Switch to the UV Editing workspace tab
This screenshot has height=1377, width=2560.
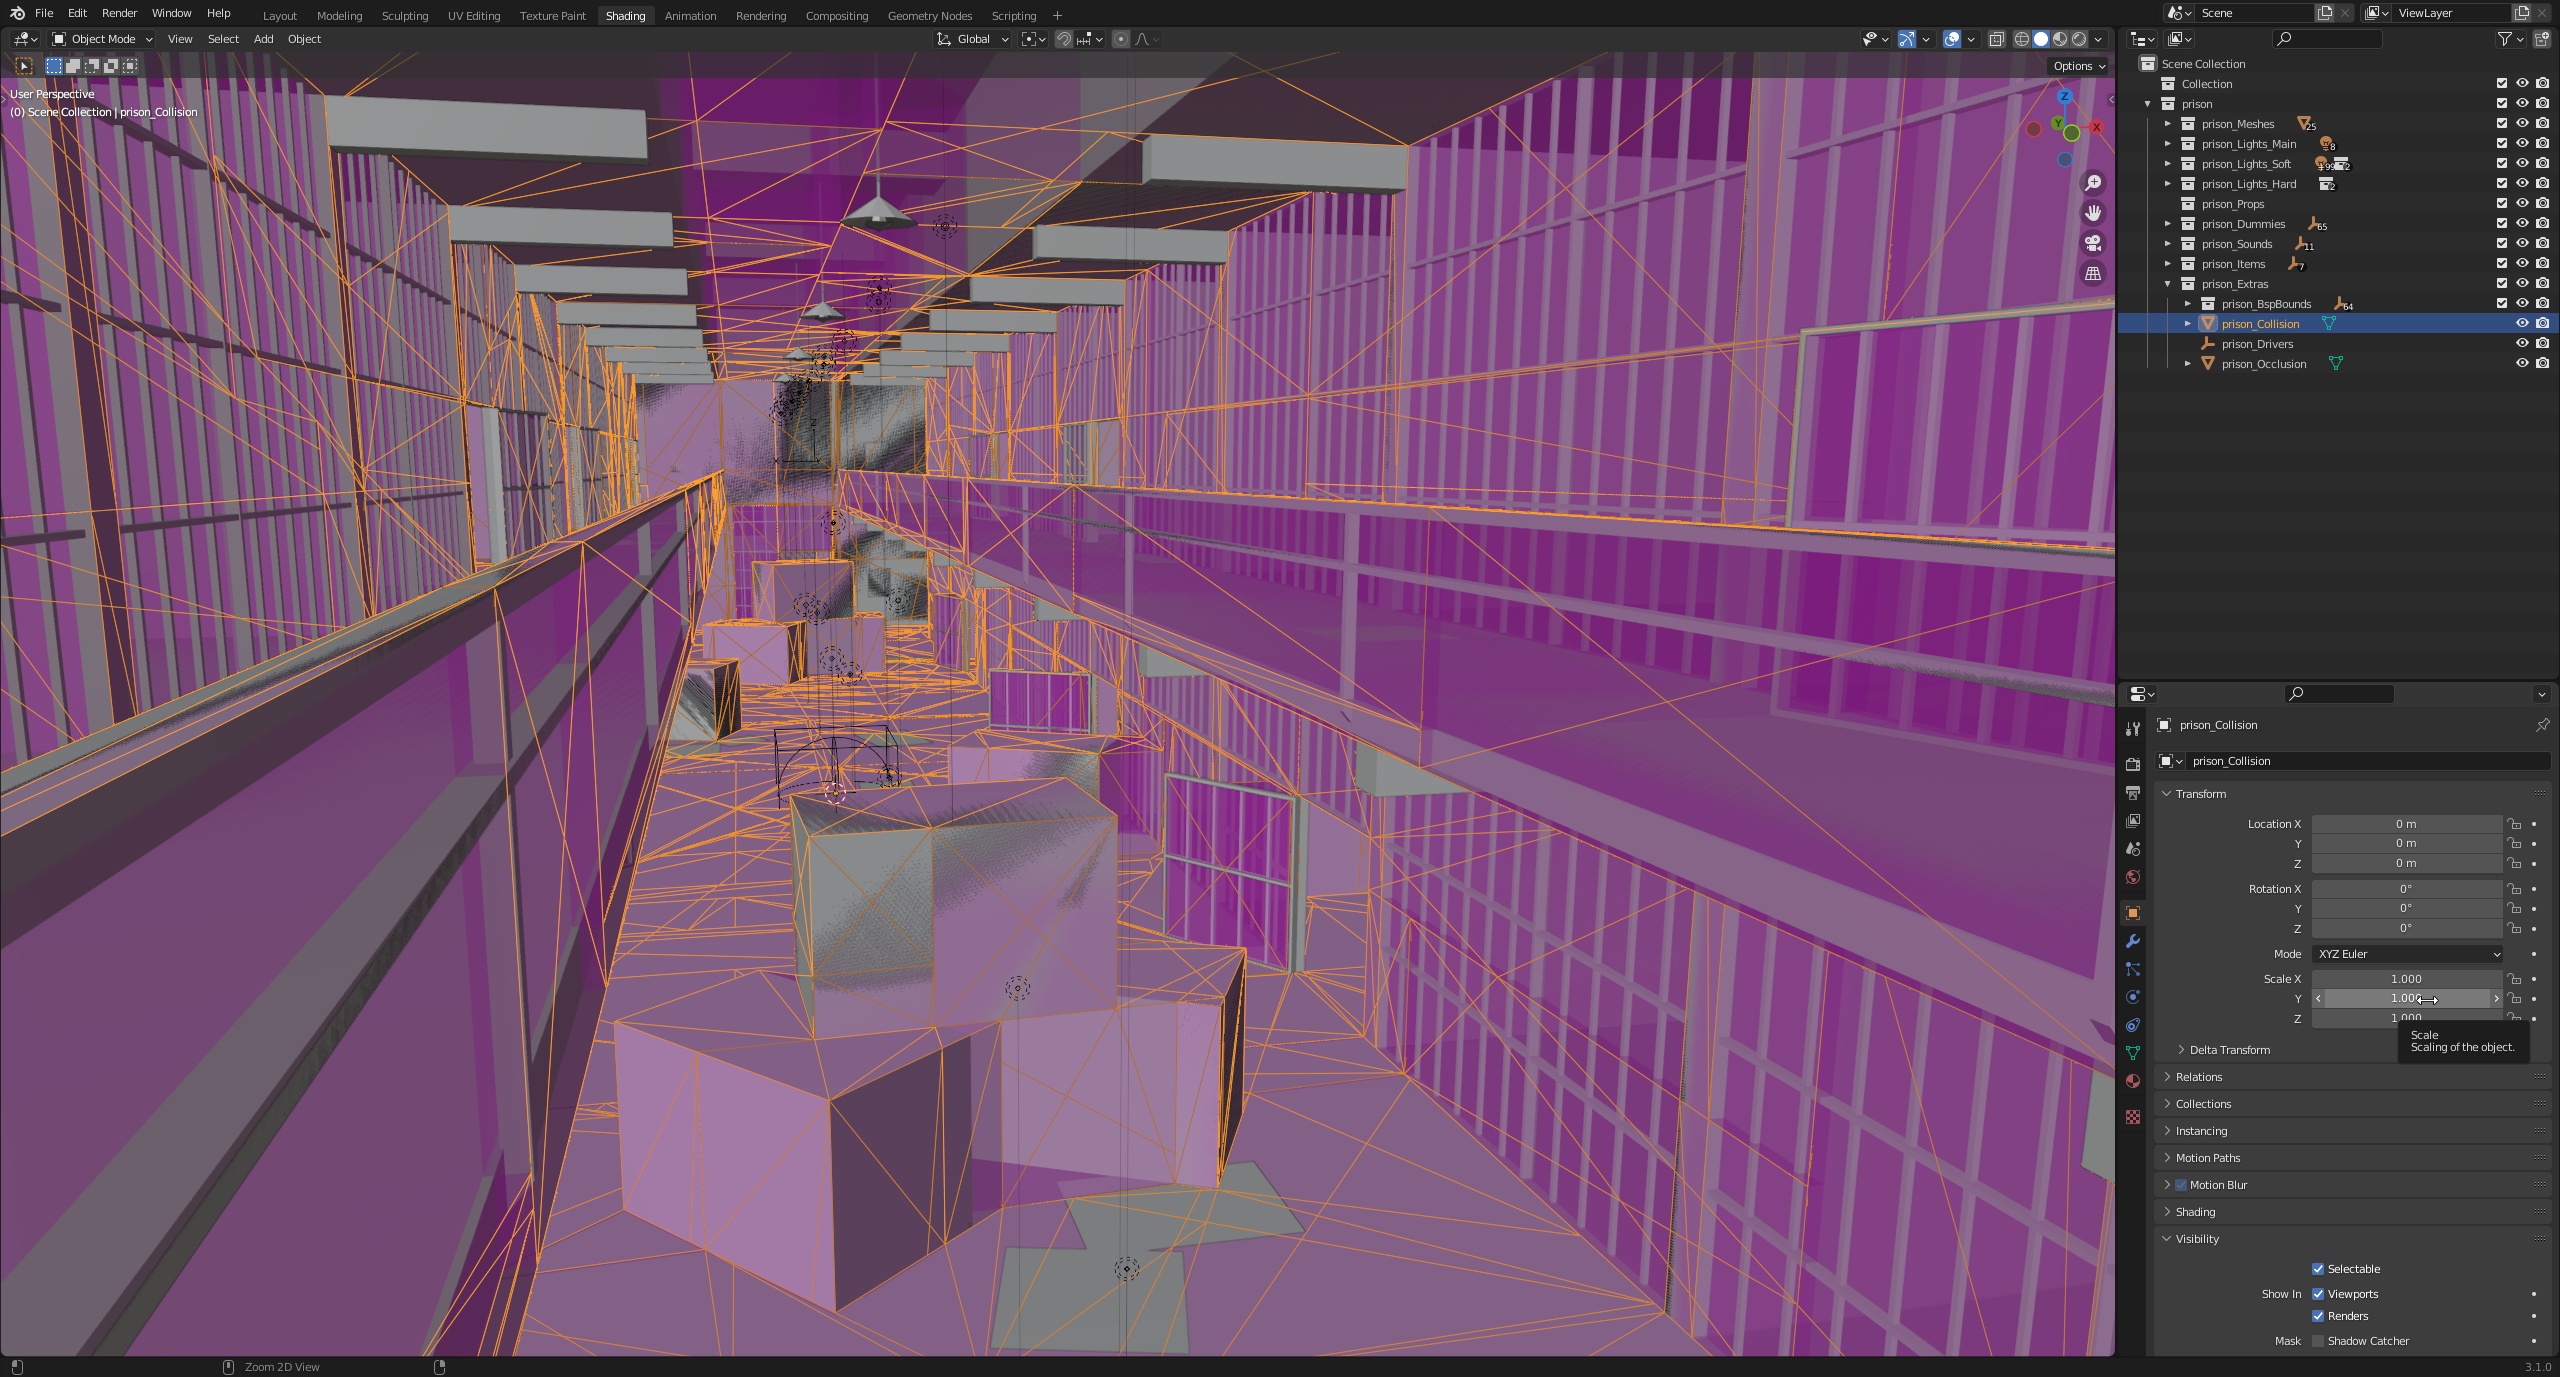[473, 16]
